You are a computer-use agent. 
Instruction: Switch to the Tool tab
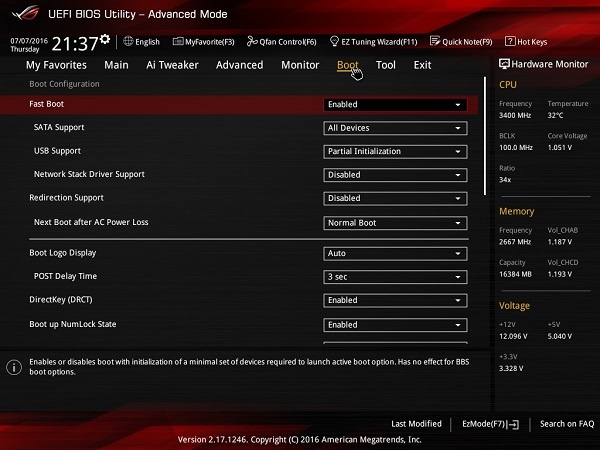click(386, 65)
